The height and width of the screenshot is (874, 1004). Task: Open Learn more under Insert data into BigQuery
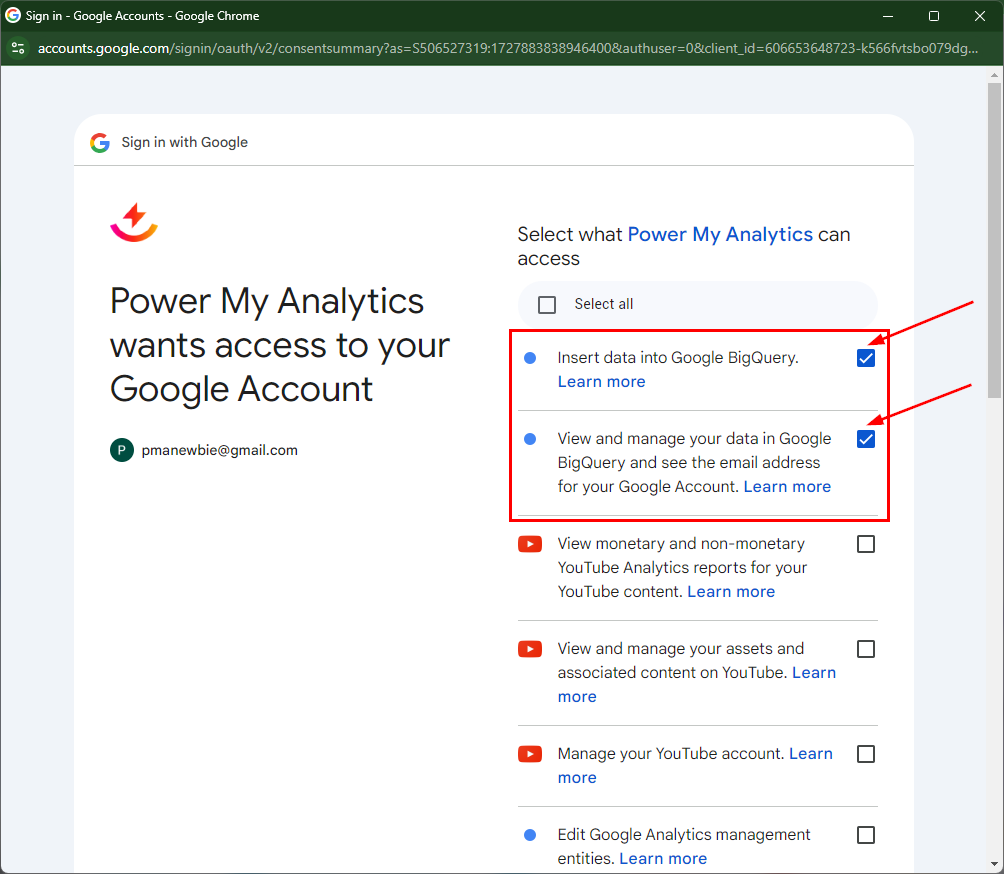coord(601,382)
